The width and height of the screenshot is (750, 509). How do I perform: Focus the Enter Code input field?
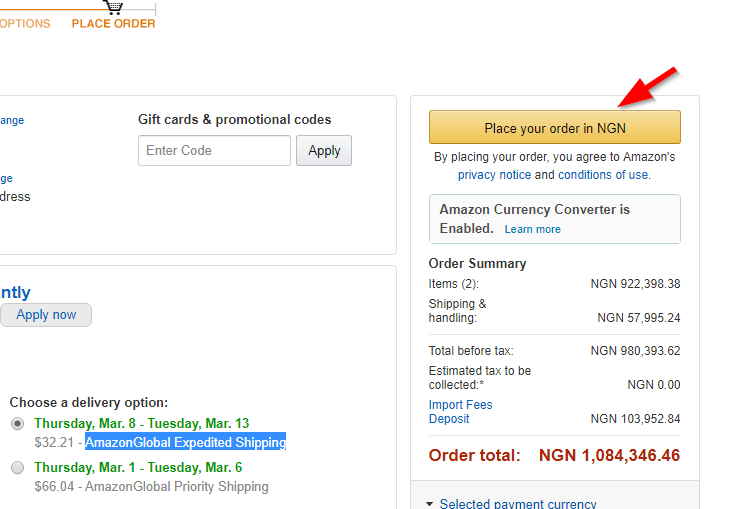[214, 151]
